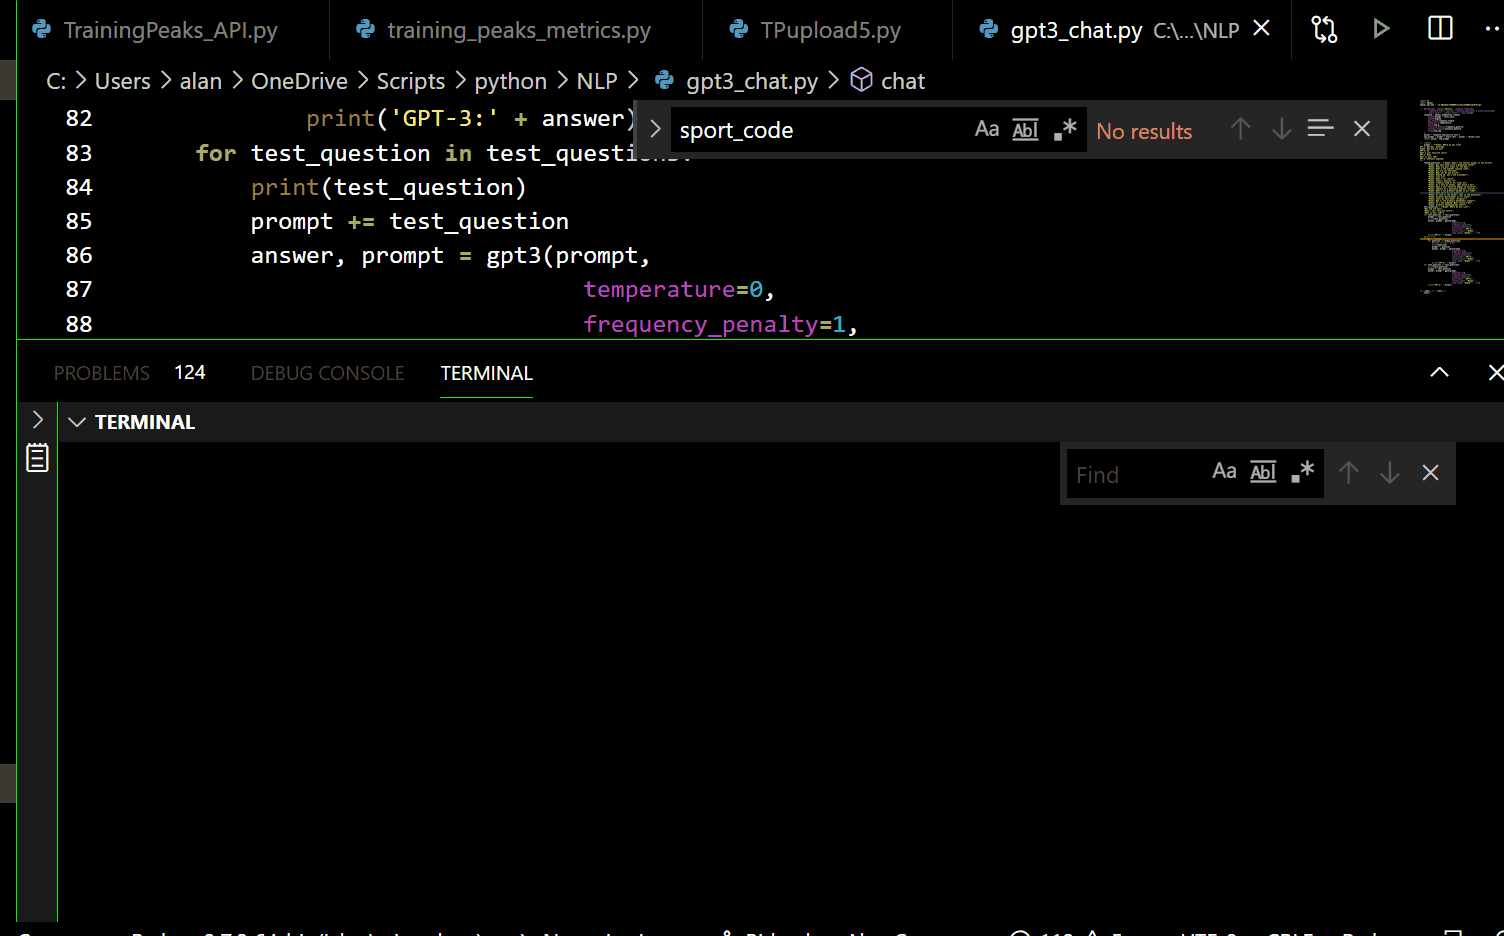Viewport: 1504px width, 936px height.
Task: Go to next match in editor find
Action: 1281,129
